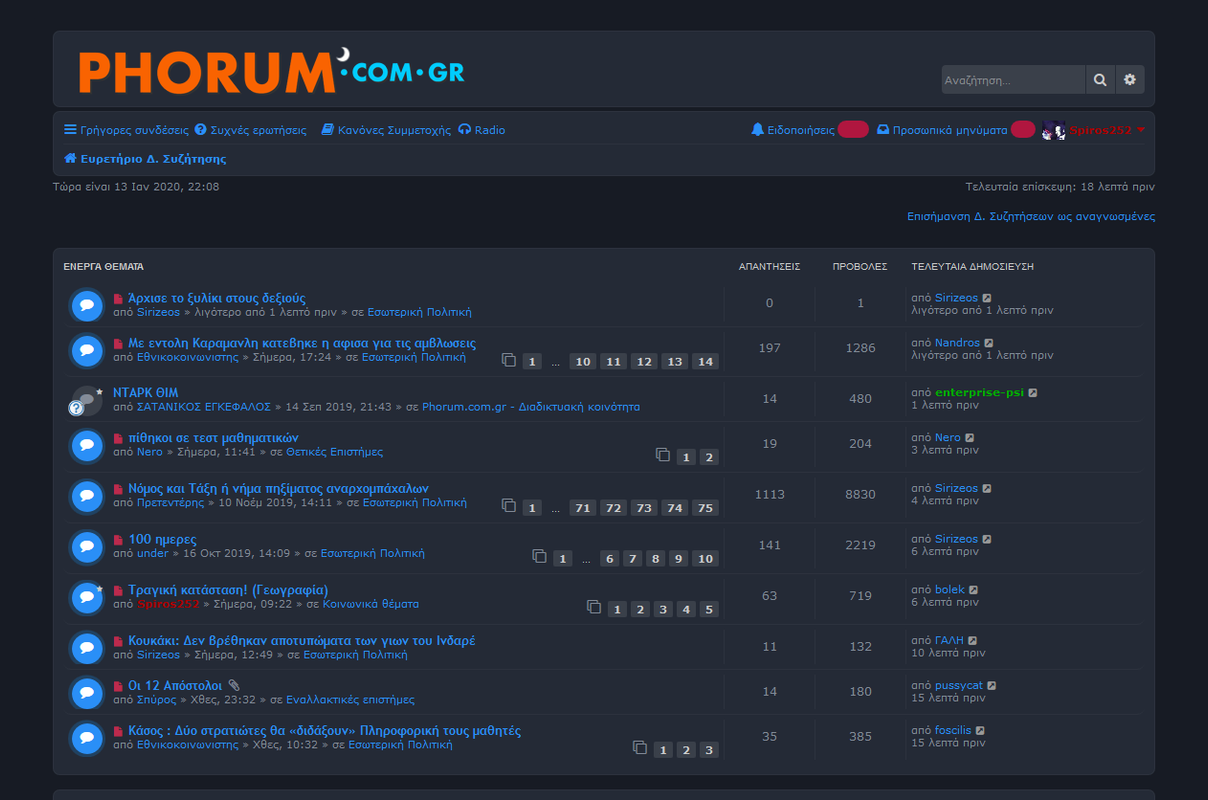Click the notifications bell icon
Viewport: 1208px width, 800px height.
point(757,130)
